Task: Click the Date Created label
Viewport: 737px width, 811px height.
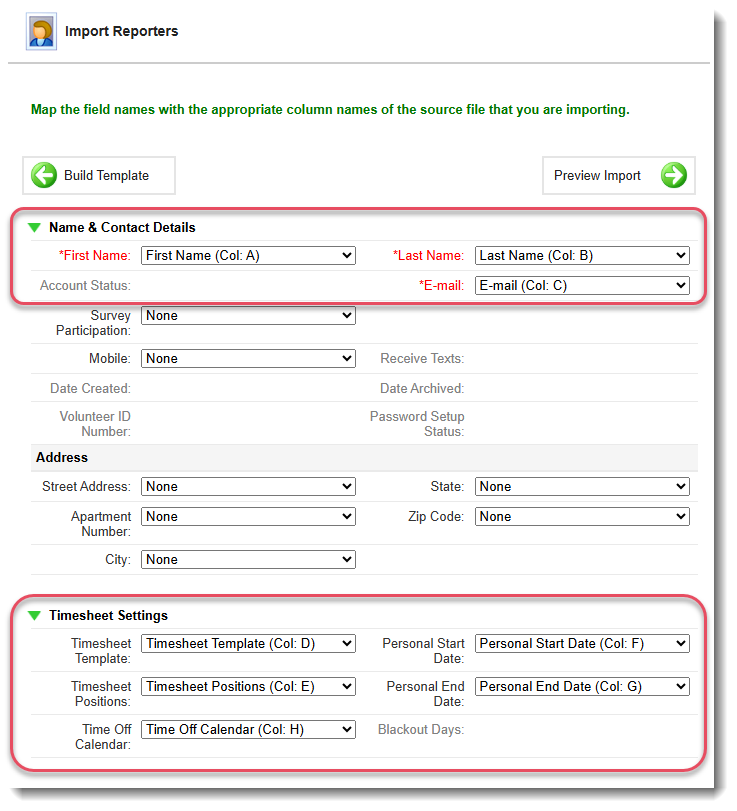Action: (91, 388)
